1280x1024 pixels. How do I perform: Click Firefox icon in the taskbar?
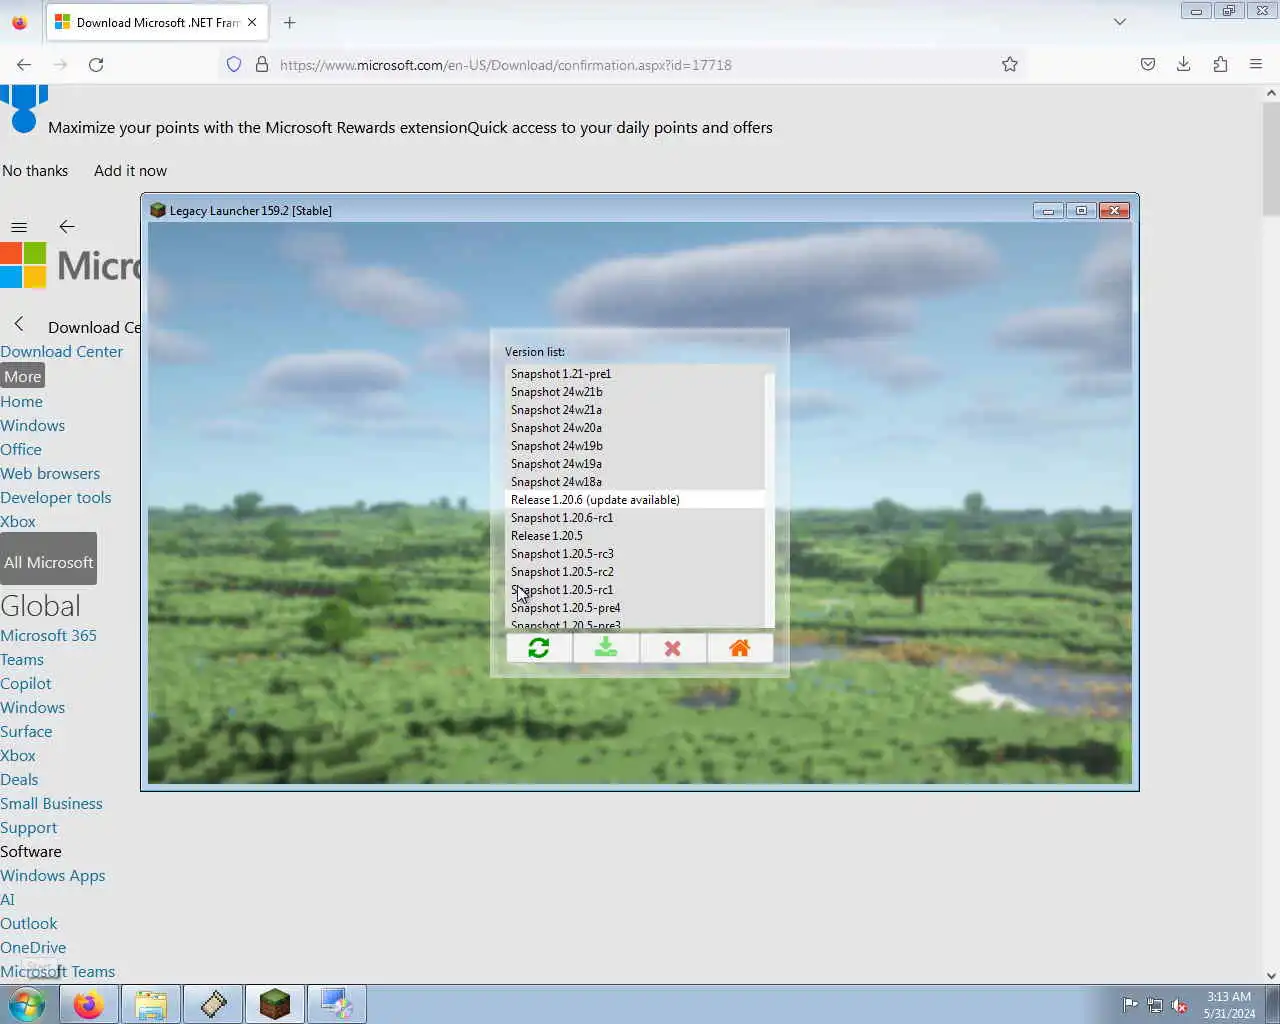(x=89, y=1004)
